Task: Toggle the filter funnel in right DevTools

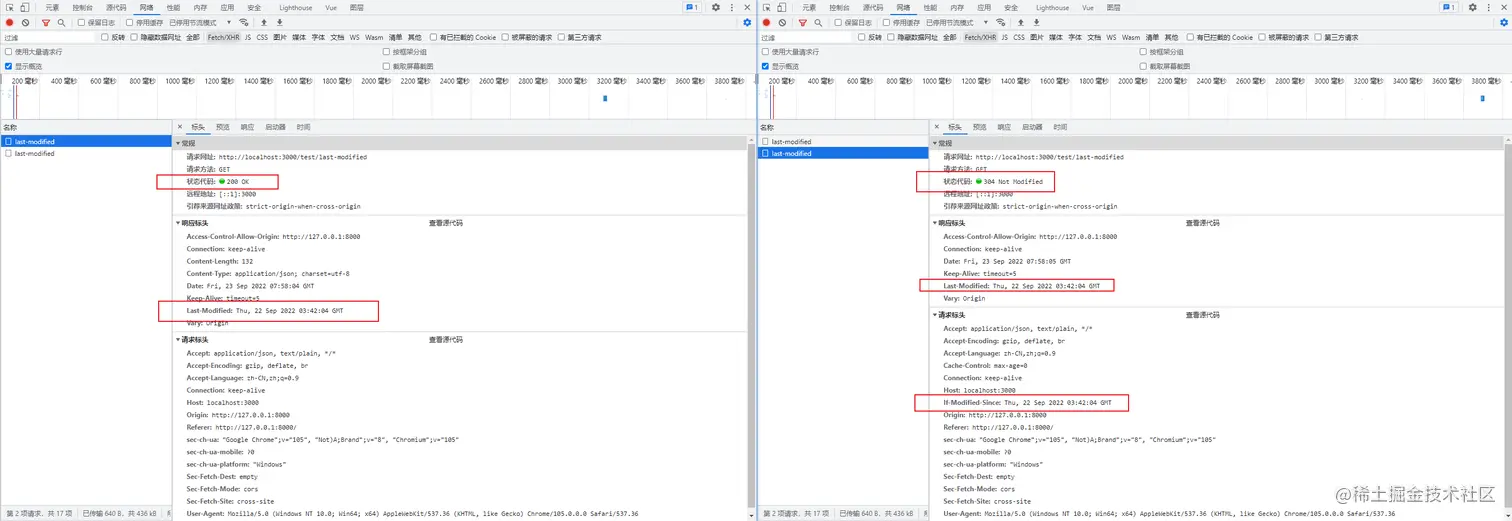Action: pyautogui.click(x=803, y=22)
